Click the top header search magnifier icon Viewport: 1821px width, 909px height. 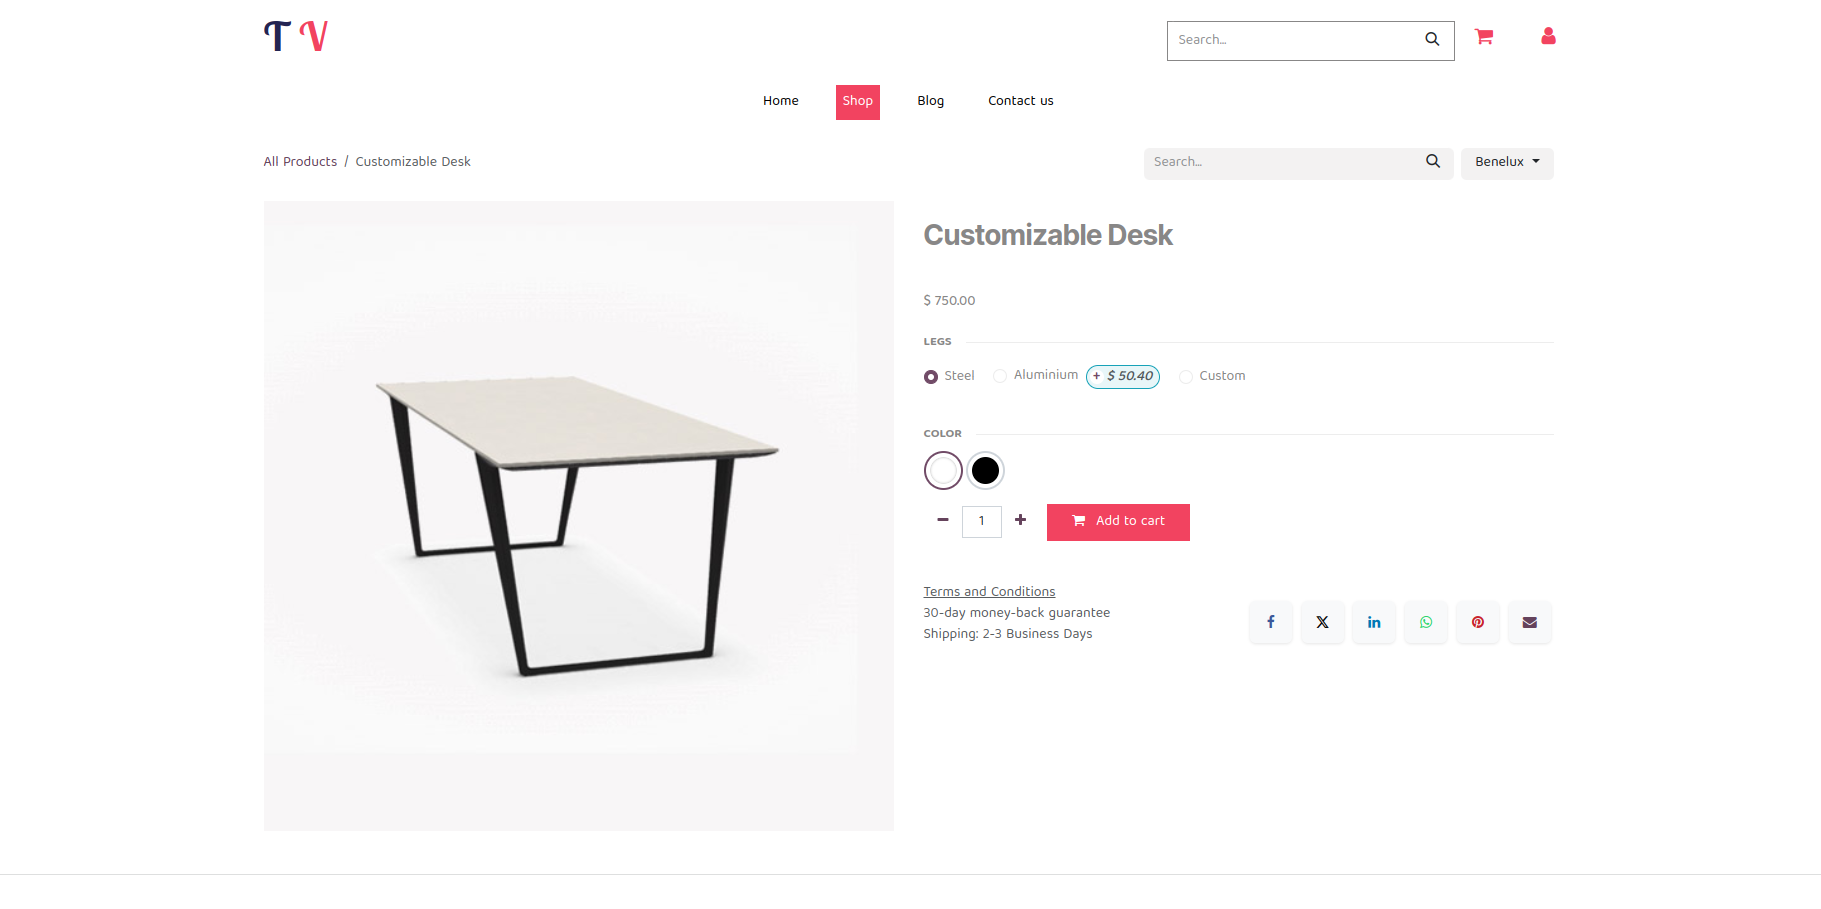tap(1432, 40)
